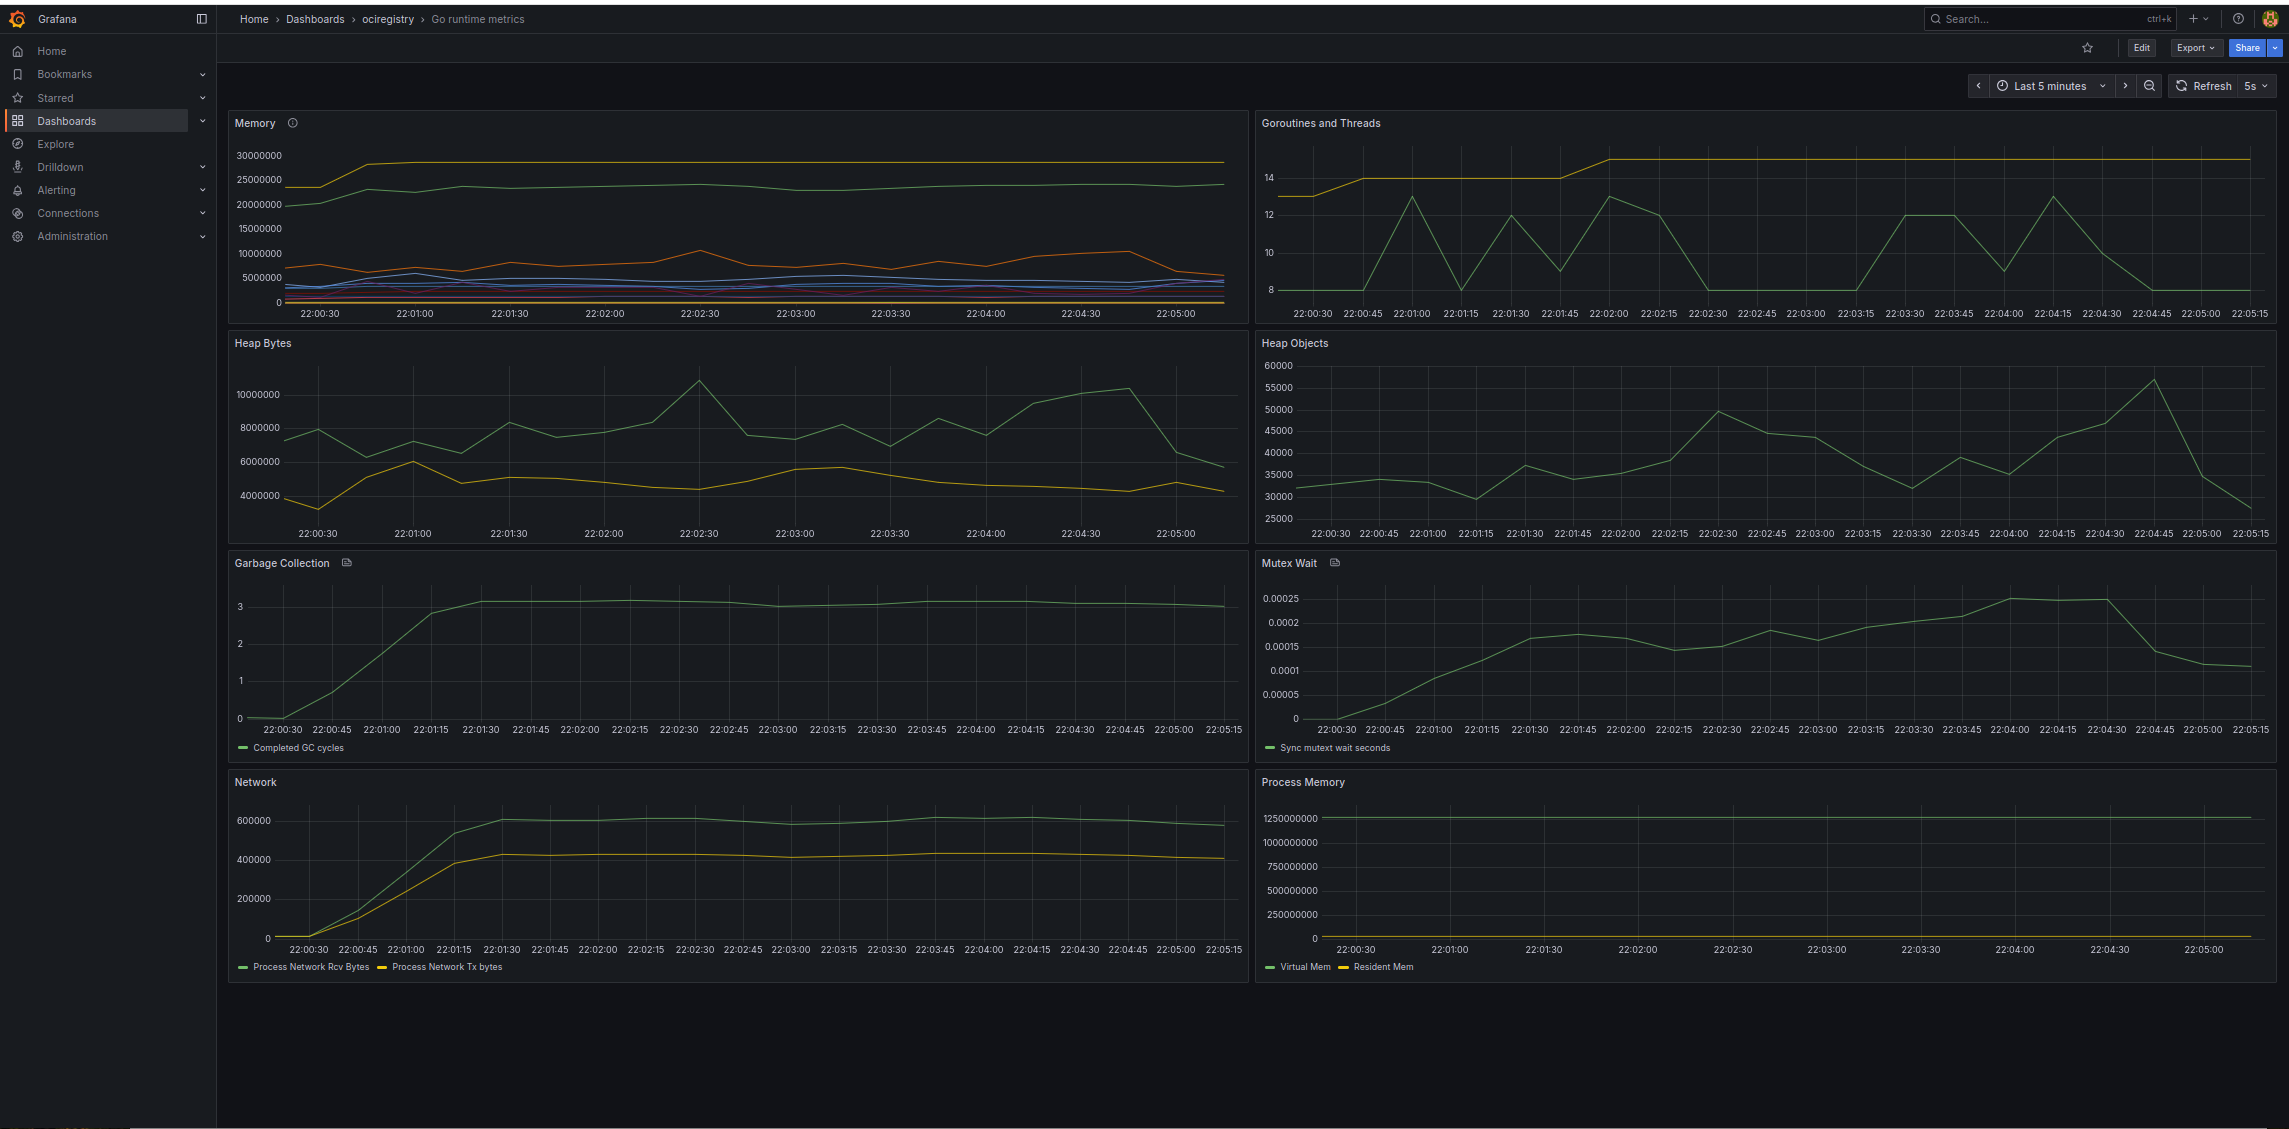Click the star to favorite this dashboard

(x=2087, y=47)
